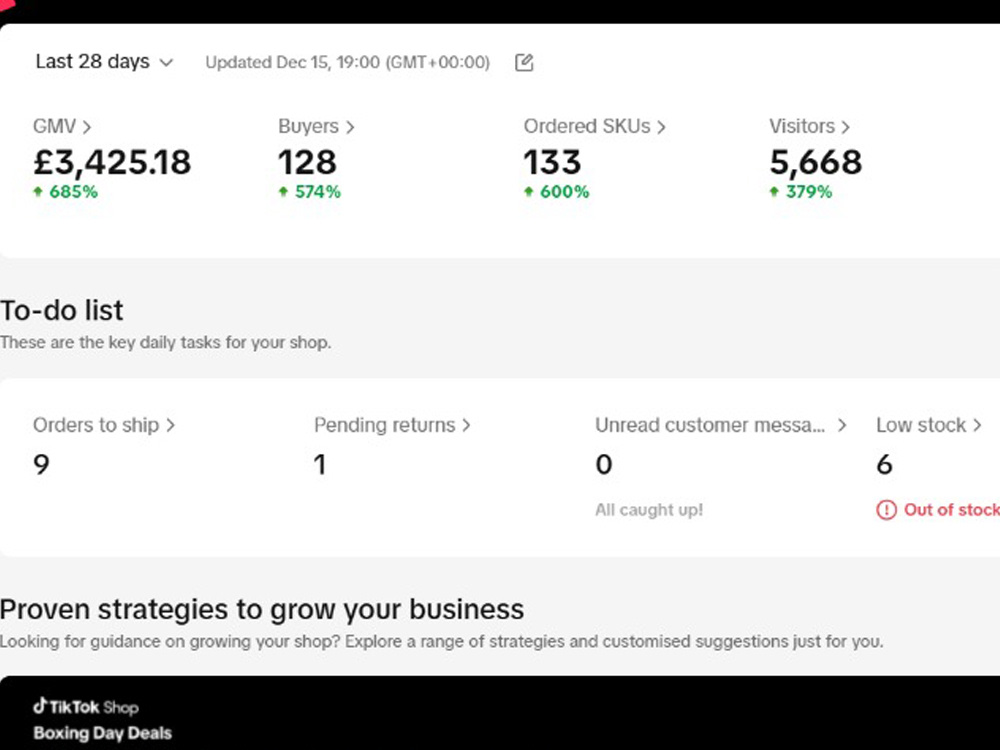Click the chevron next to GMV
Viewport: 1000px width, 750px height.
(x=87, y=127)
